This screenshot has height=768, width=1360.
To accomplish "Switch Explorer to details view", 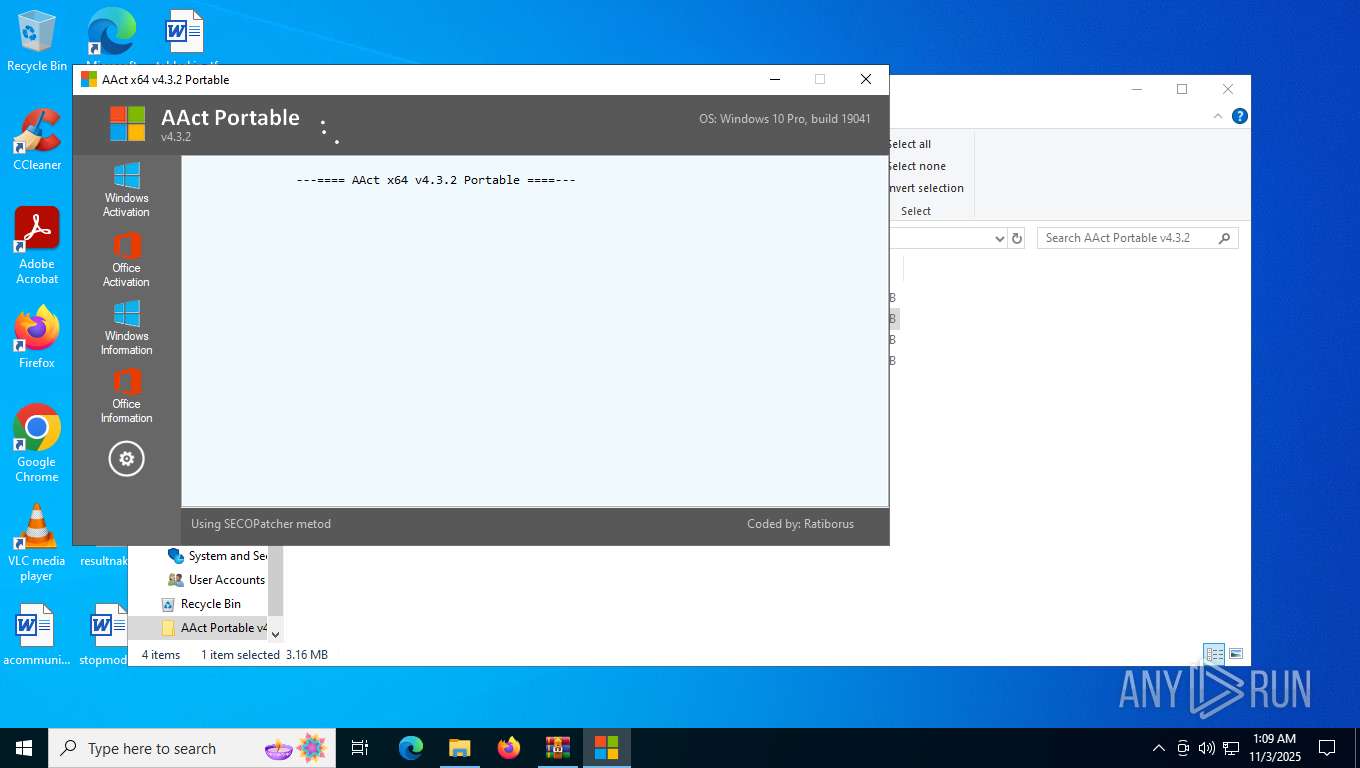I will click(1214, 654).
